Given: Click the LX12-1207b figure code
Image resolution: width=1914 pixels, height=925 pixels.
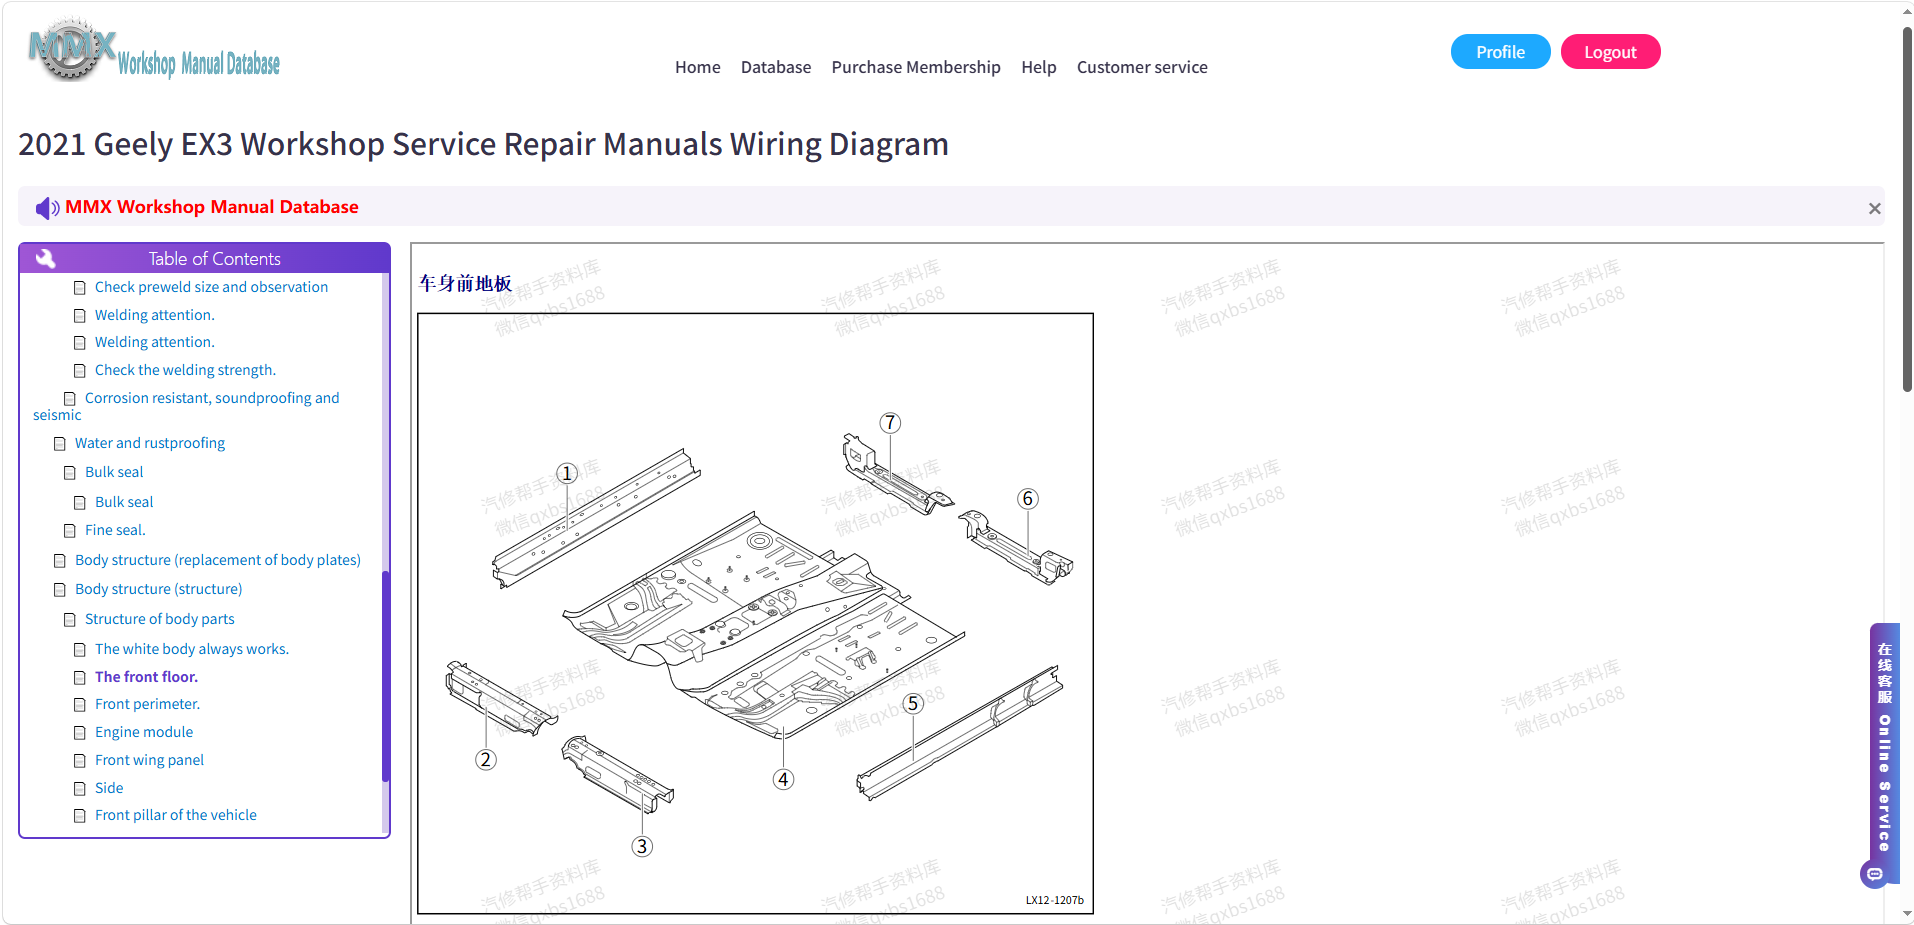Looking at the screenshot, I should 1054,900.
